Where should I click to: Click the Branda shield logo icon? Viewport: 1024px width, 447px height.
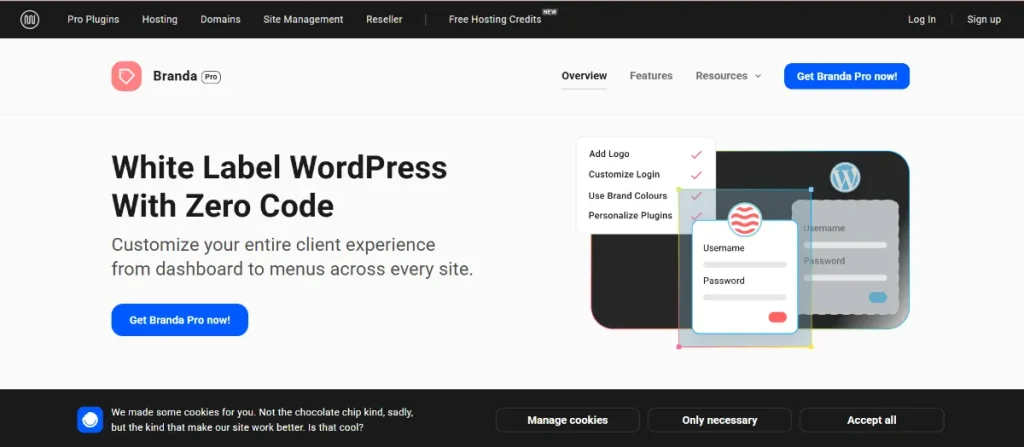point(126,76)
